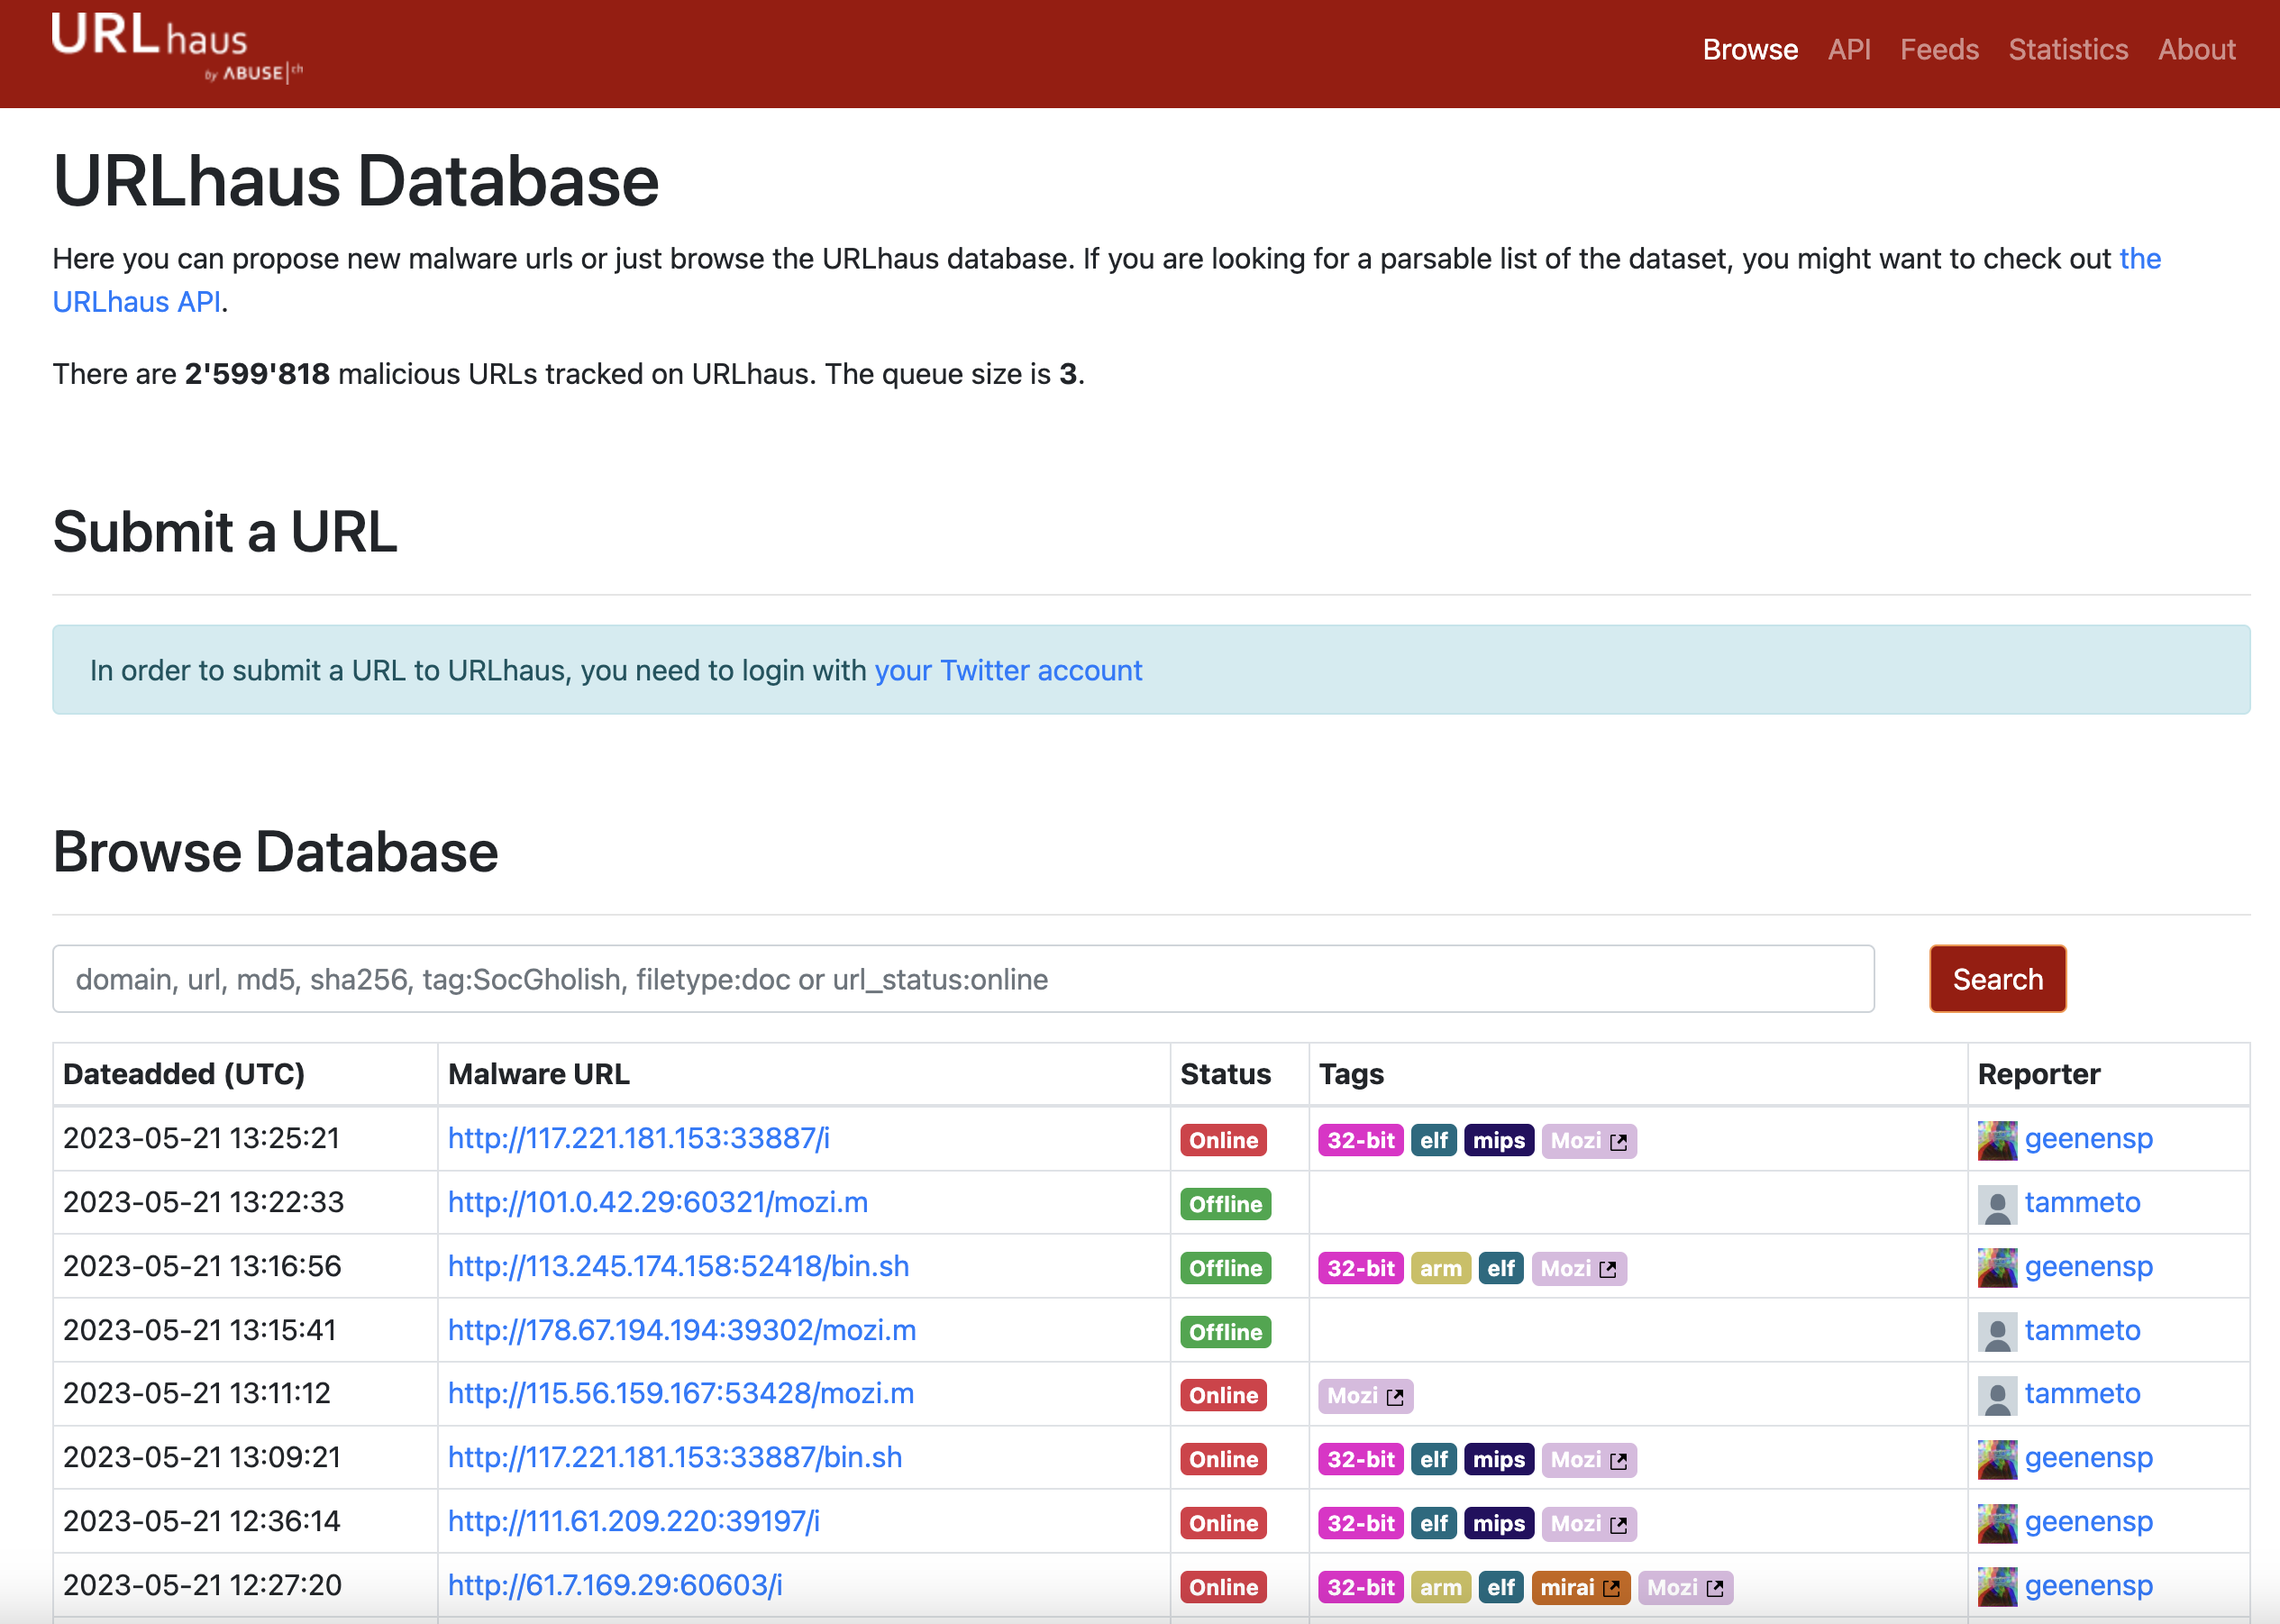2280x1624 pixels.
Task: Click the elf tag in the 13:16:56 row
Action: 1501,1269
